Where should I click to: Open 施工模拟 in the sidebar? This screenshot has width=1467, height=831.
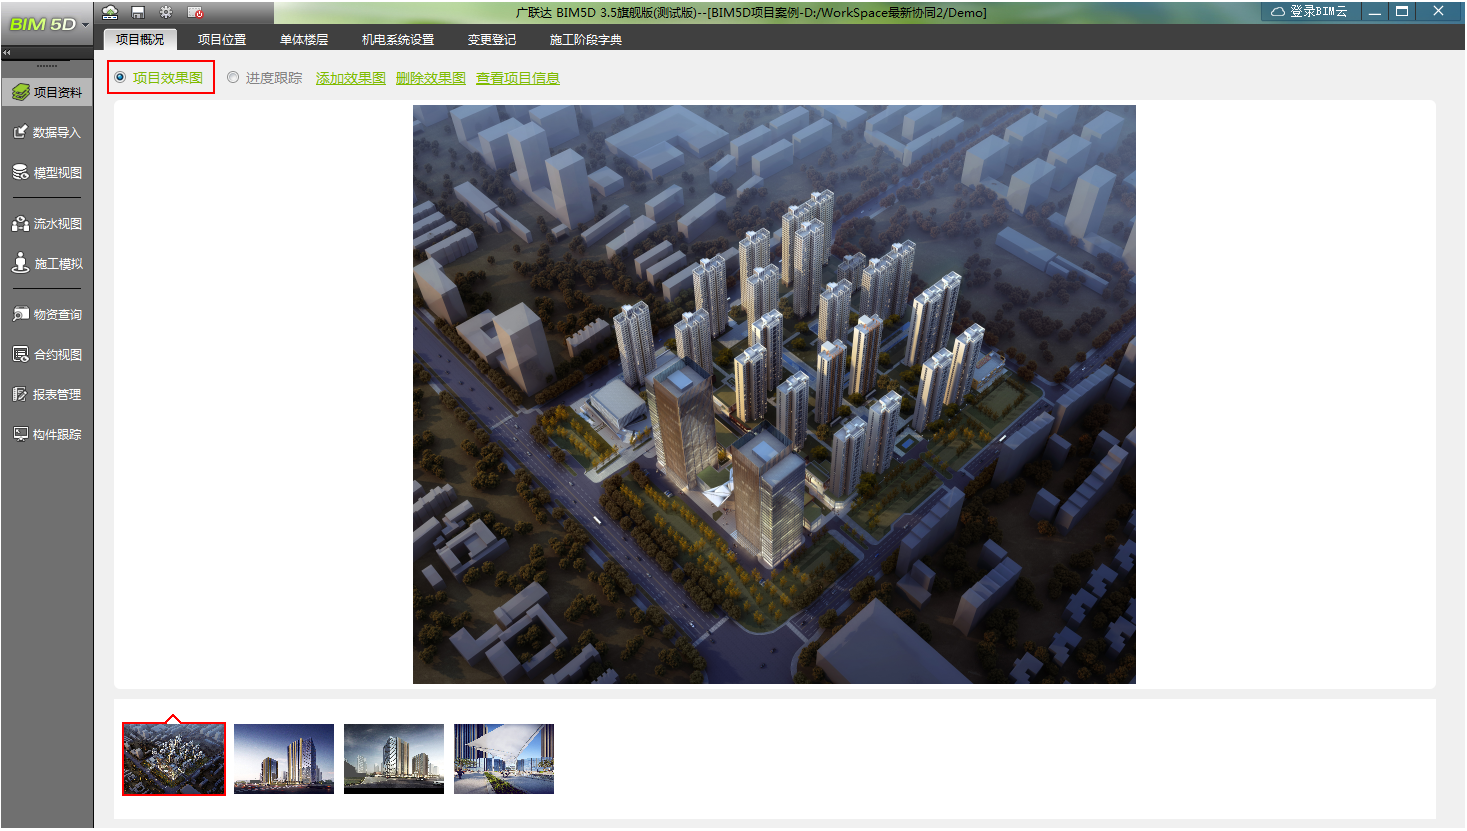click(47, 263)
